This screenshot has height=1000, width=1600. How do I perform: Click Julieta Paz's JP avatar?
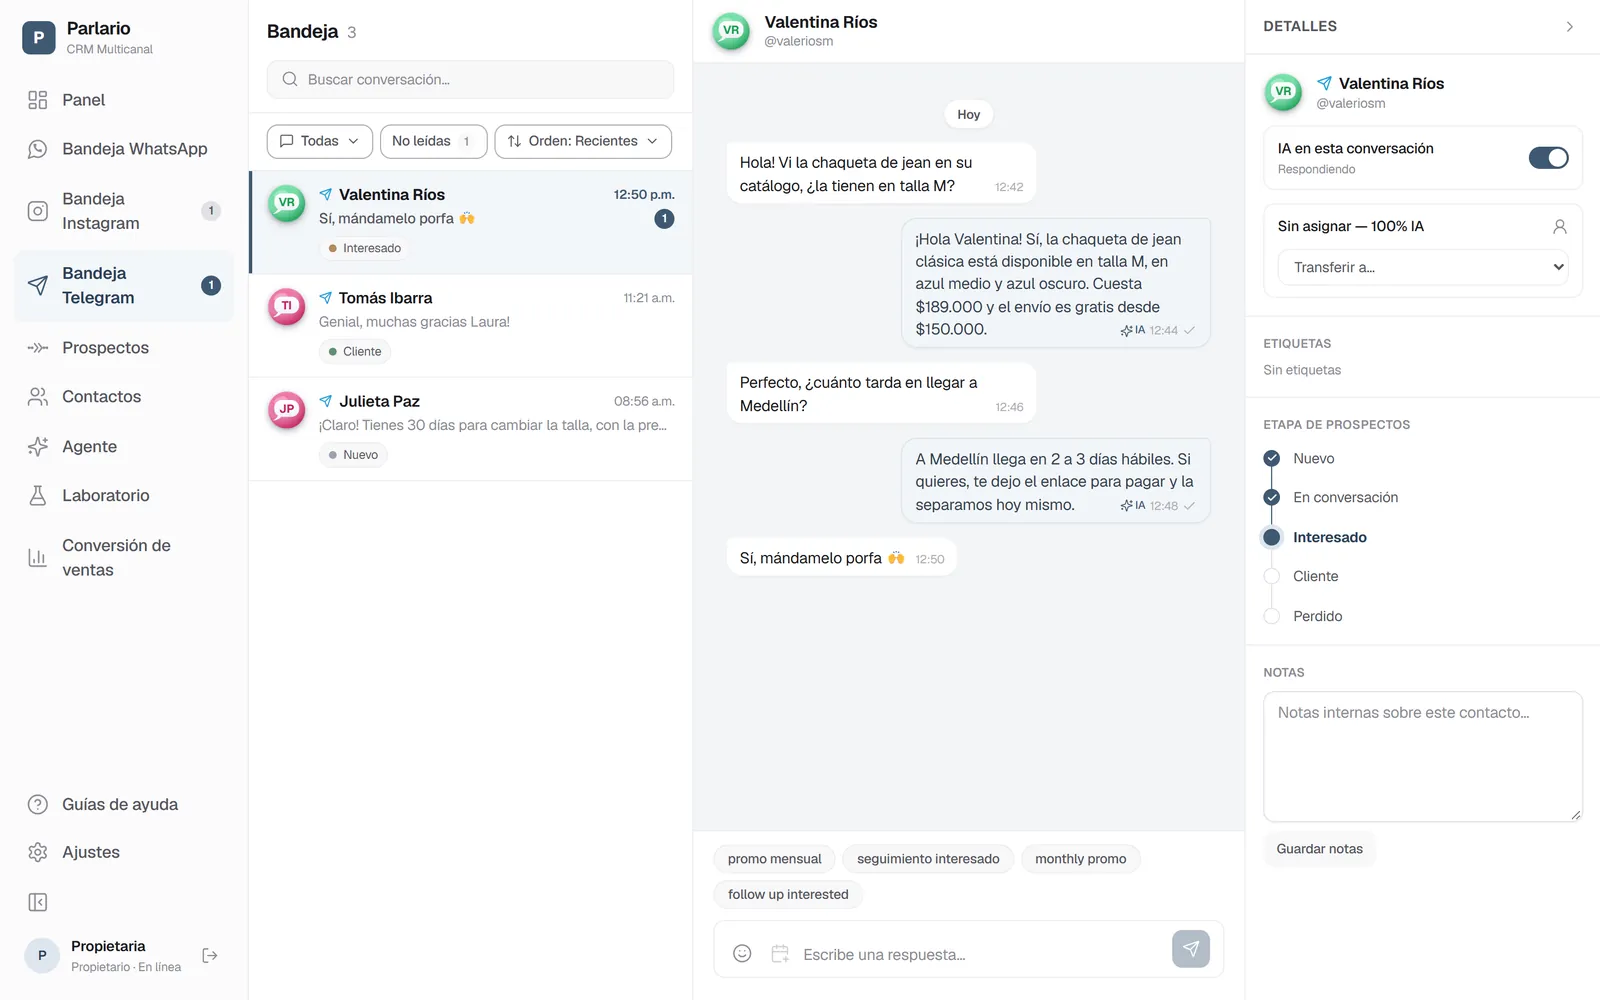(x=287, y=409)
